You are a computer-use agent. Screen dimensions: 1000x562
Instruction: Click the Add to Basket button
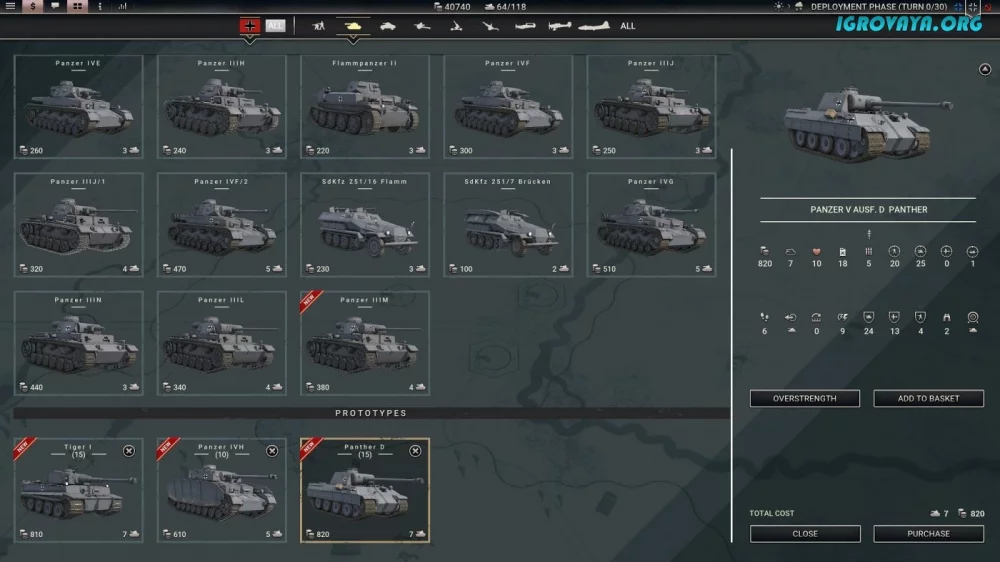tap(928, 398)
